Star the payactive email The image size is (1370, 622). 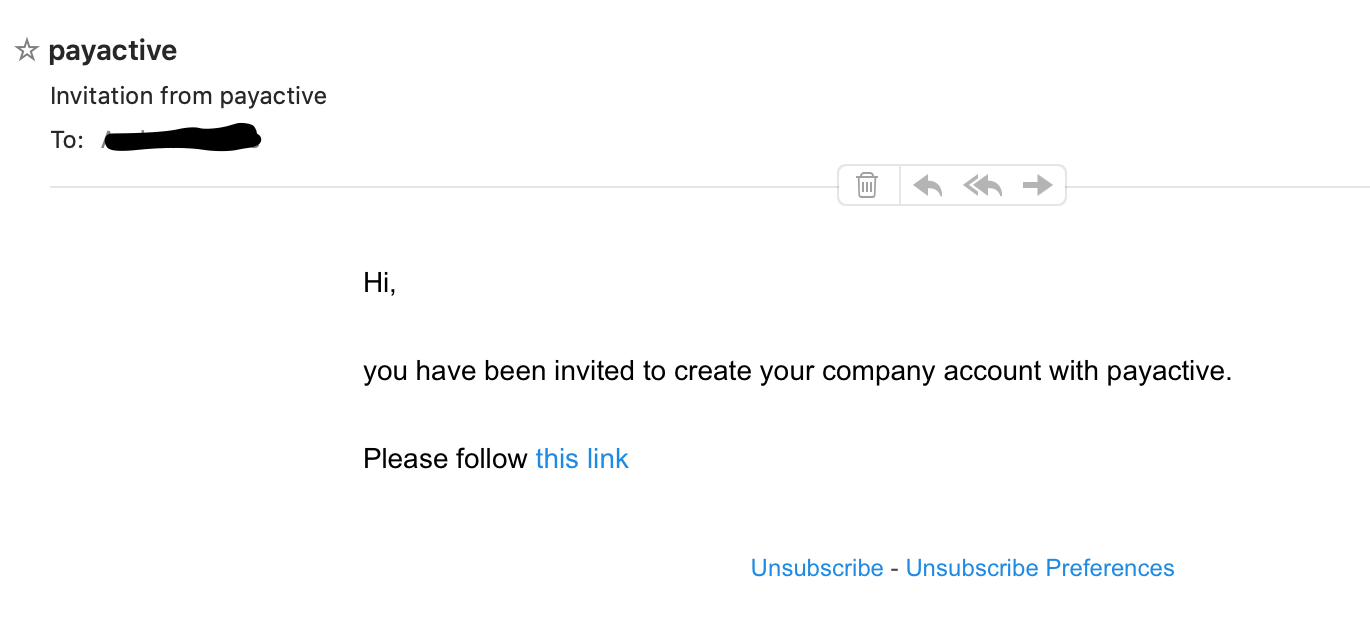pos(27,51)
